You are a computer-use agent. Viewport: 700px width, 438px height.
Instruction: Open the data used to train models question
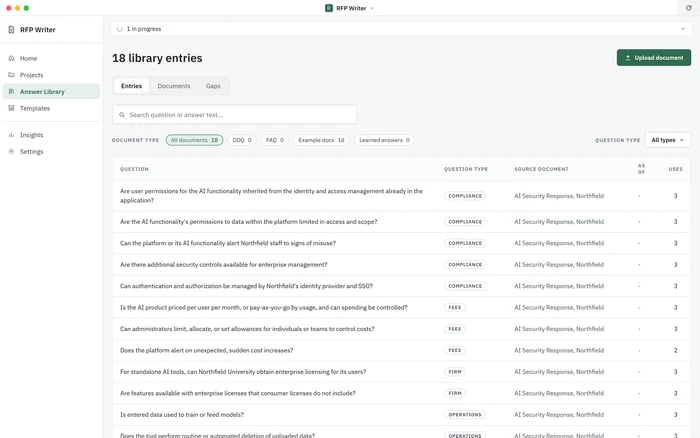coord(401,414)
